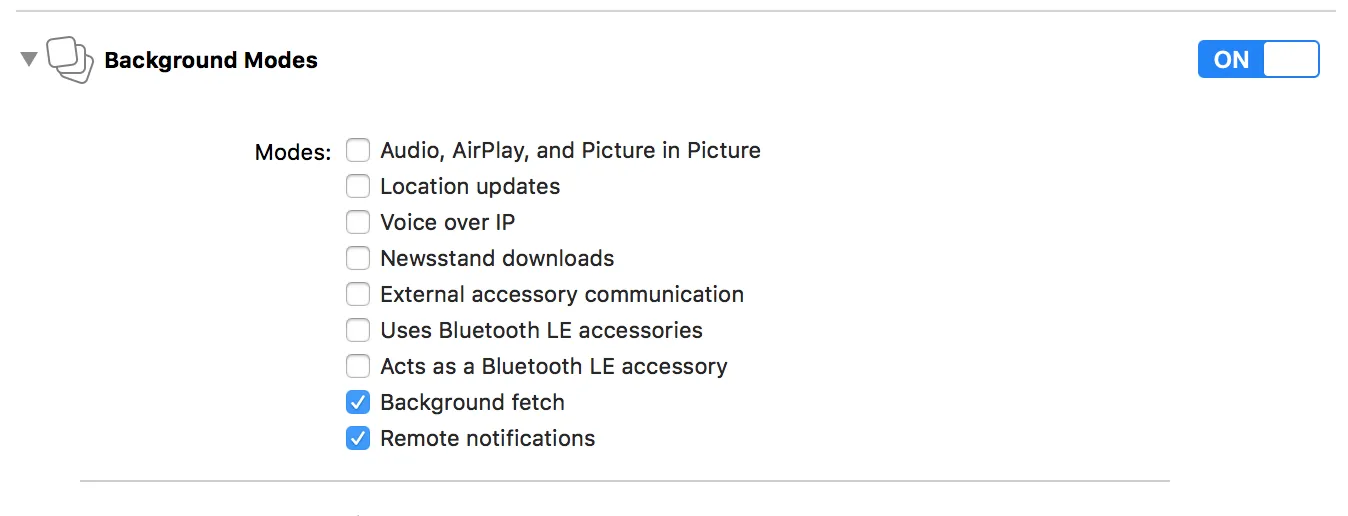This screenshot has width=1348, height=516.
Task: Disable the Remote notifications checkbox
Action: pyautogui.click(x=358, y=438)
